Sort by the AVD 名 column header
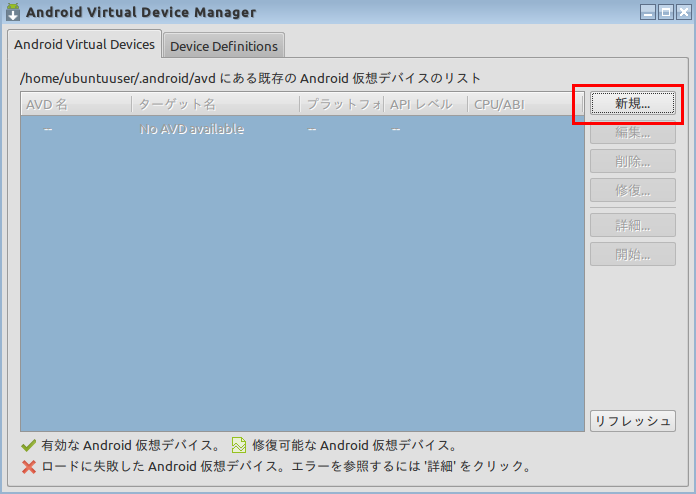Image resolution: width=696 pixels, height=494 pixels. (76, 104)
